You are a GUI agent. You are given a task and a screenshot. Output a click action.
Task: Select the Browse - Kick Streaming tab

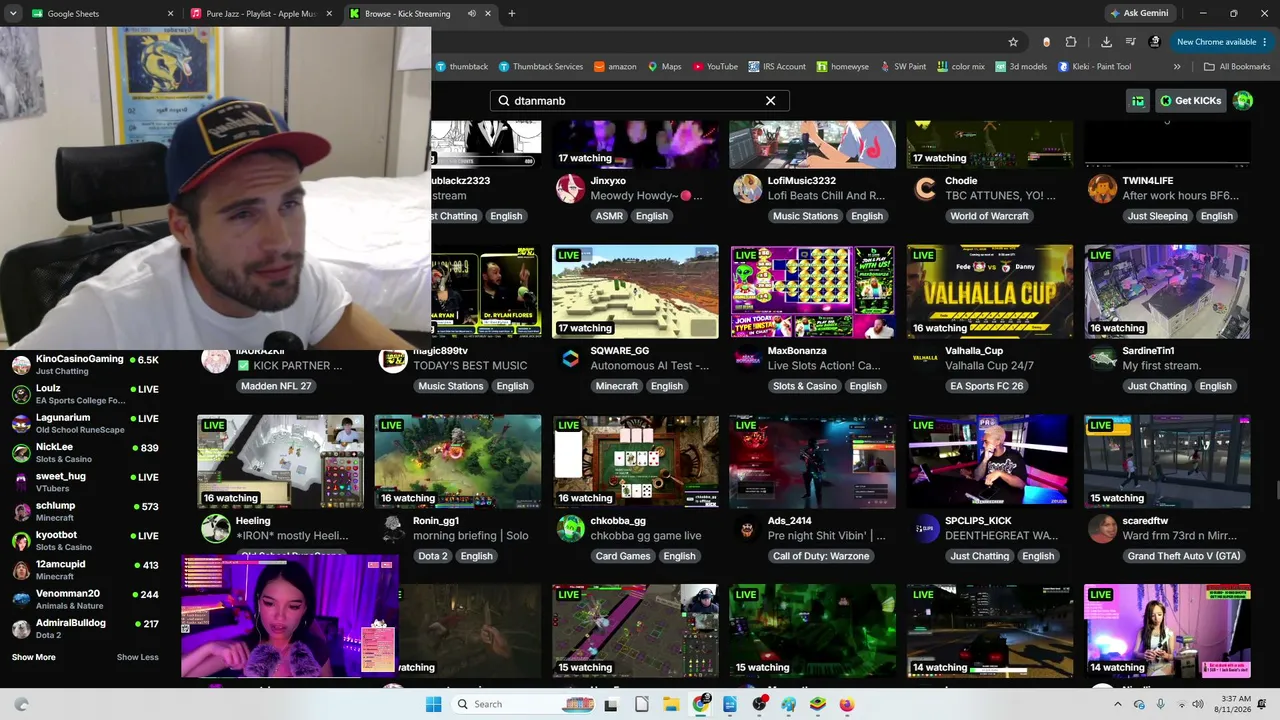coord(421,14)
